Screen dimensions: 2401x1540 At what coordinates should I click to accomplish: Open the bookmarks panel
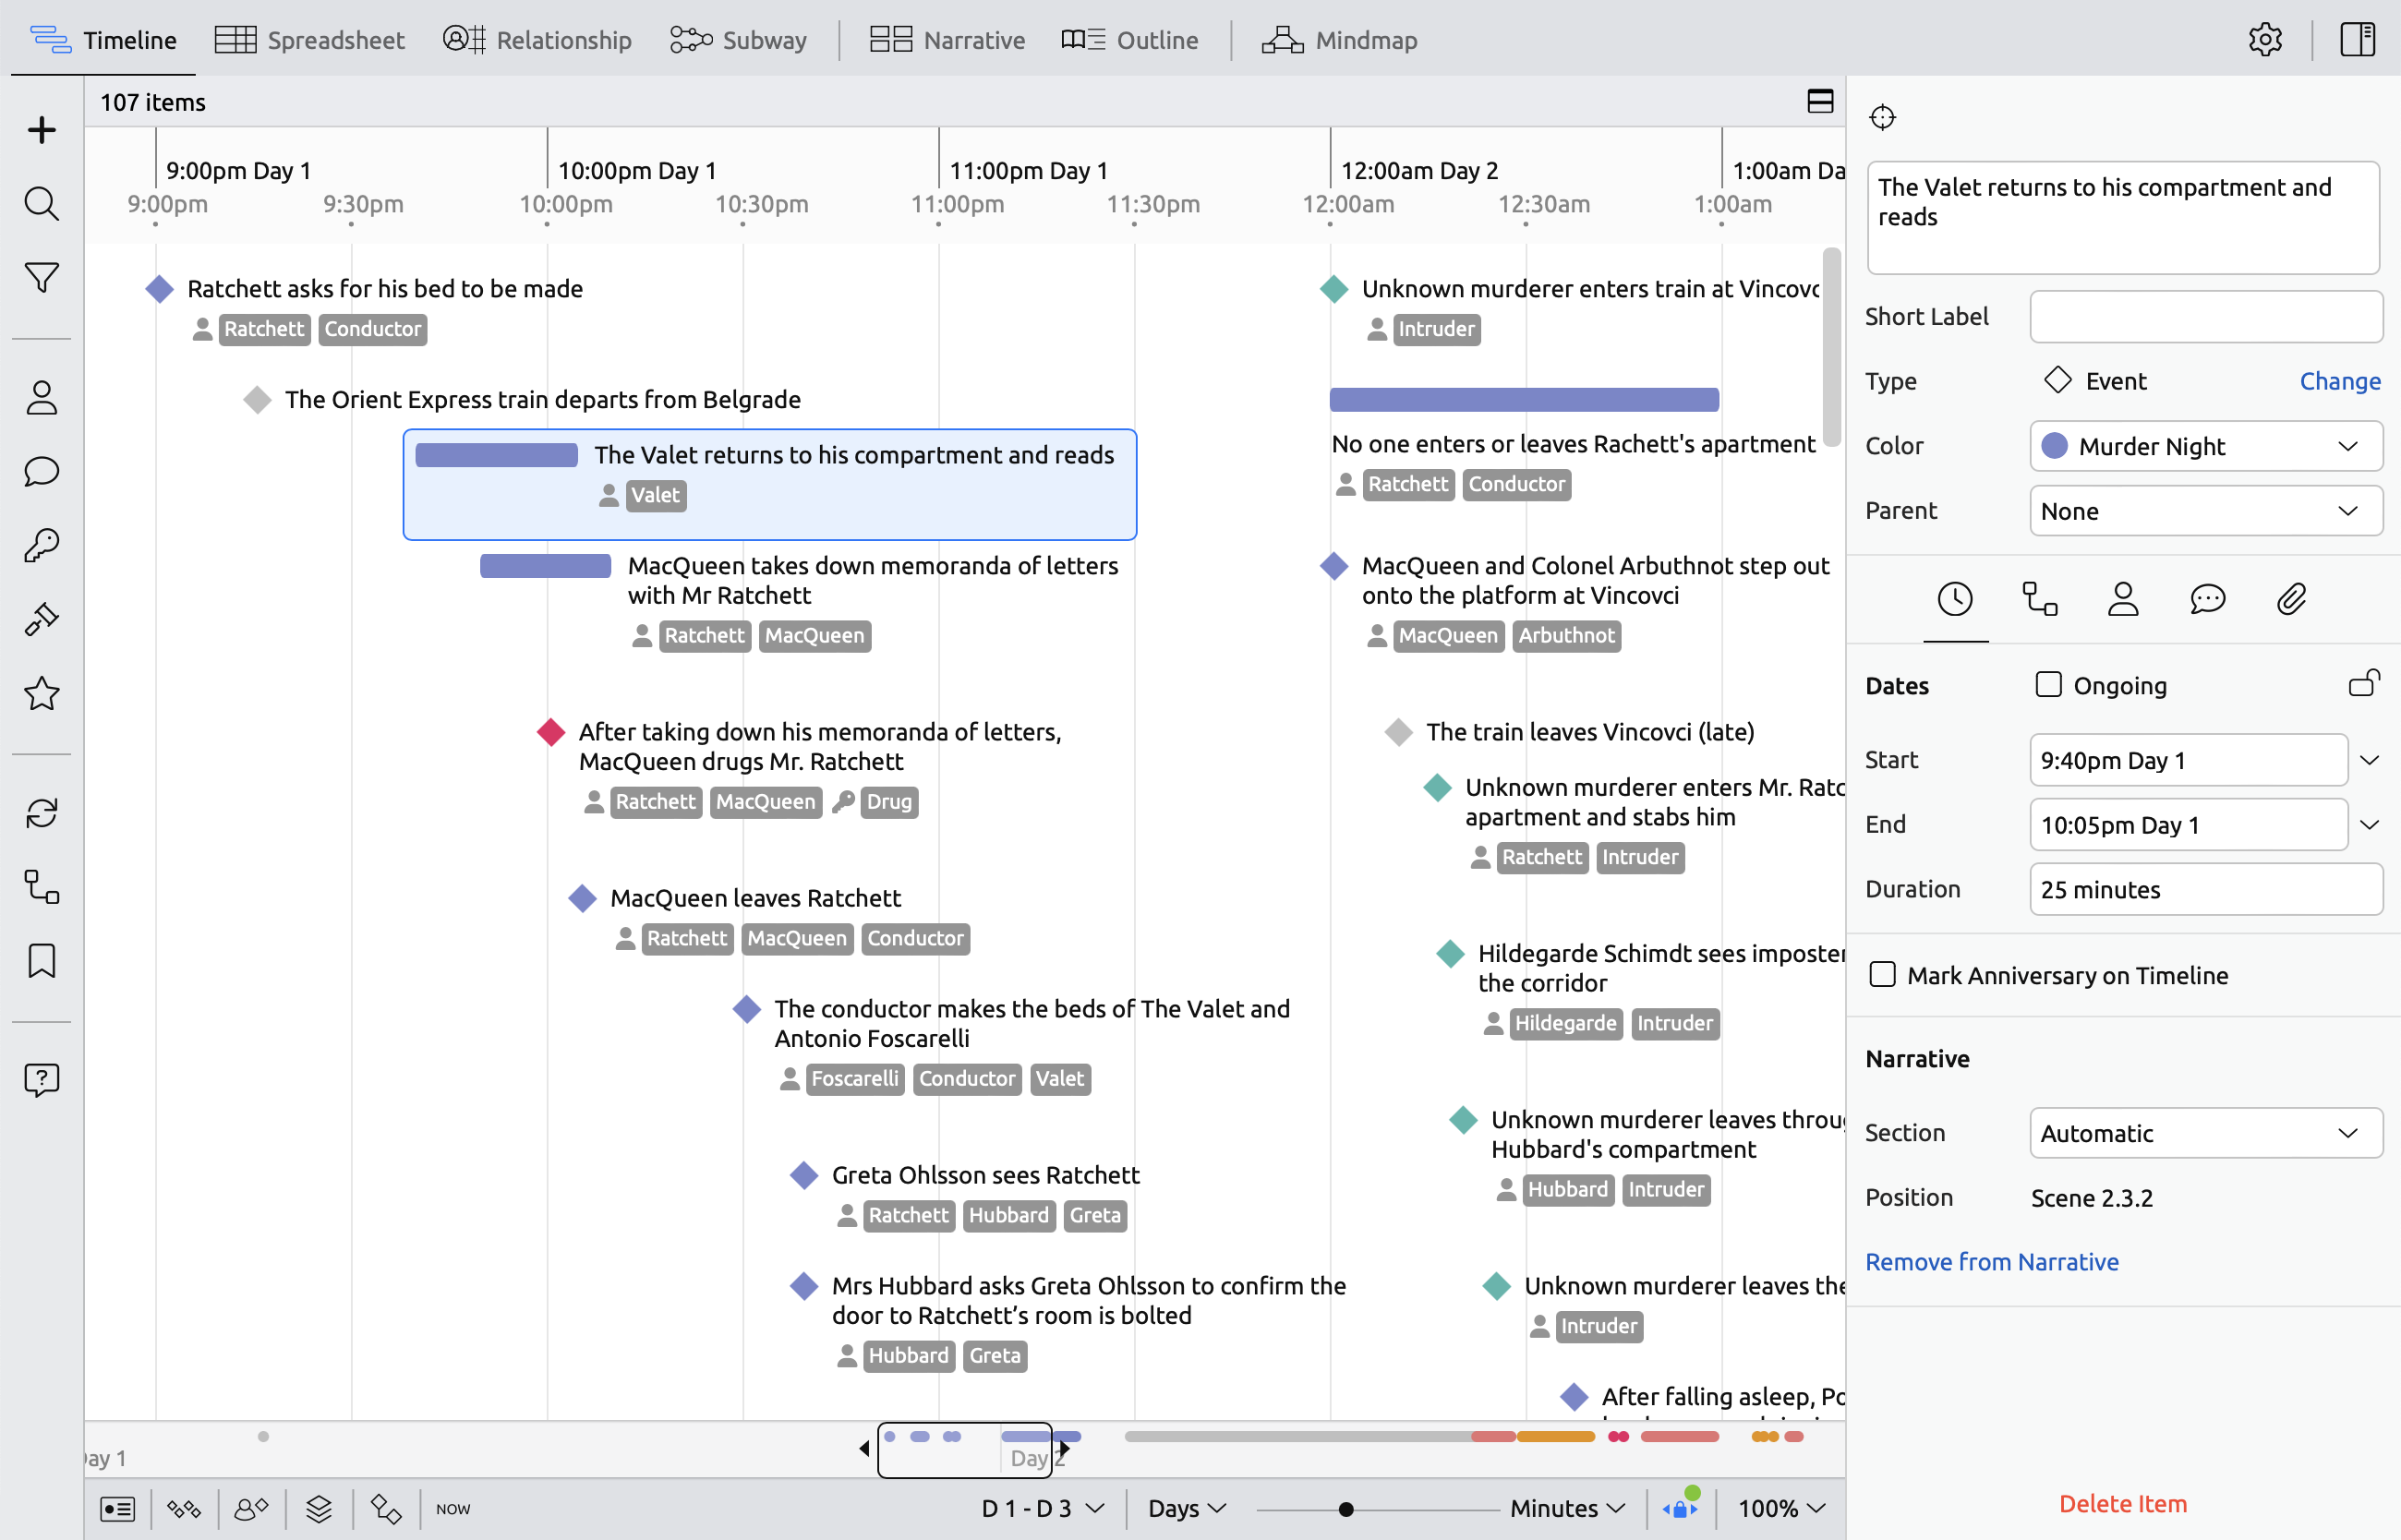41,959
